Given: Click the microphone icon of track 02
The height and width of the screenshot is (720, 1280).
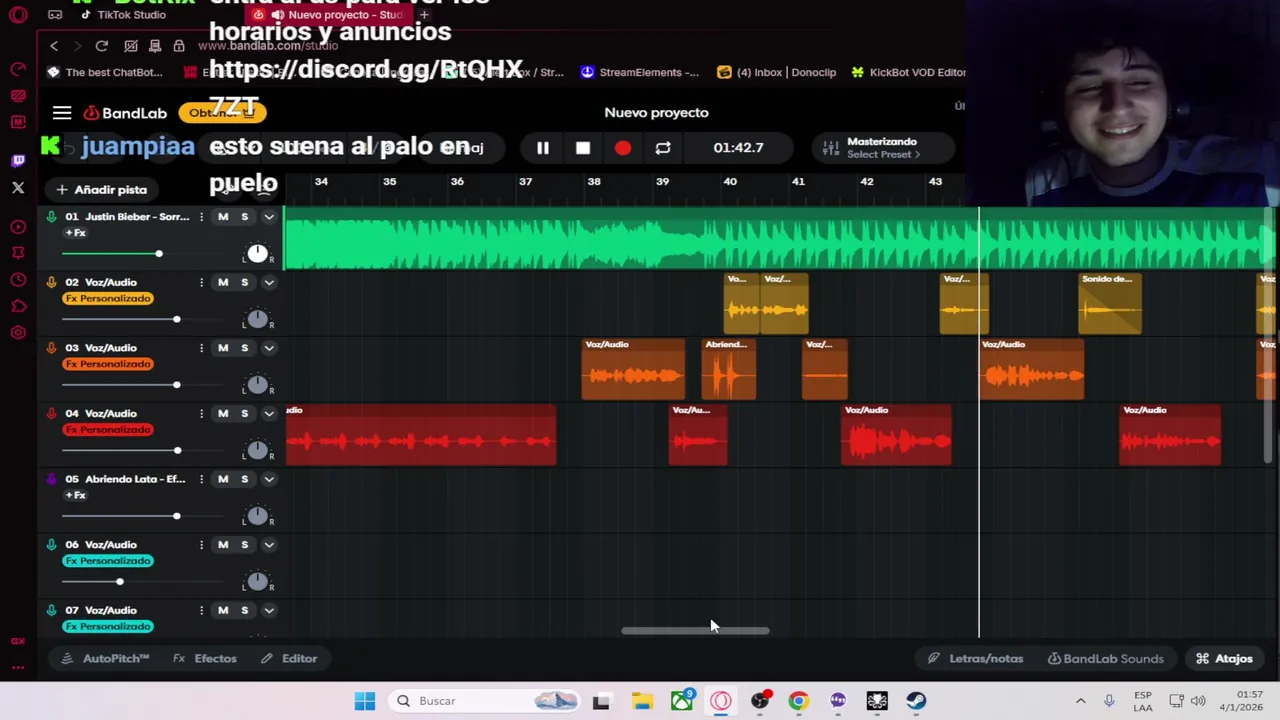Looking at the screenshot, I should pos(51,282).
